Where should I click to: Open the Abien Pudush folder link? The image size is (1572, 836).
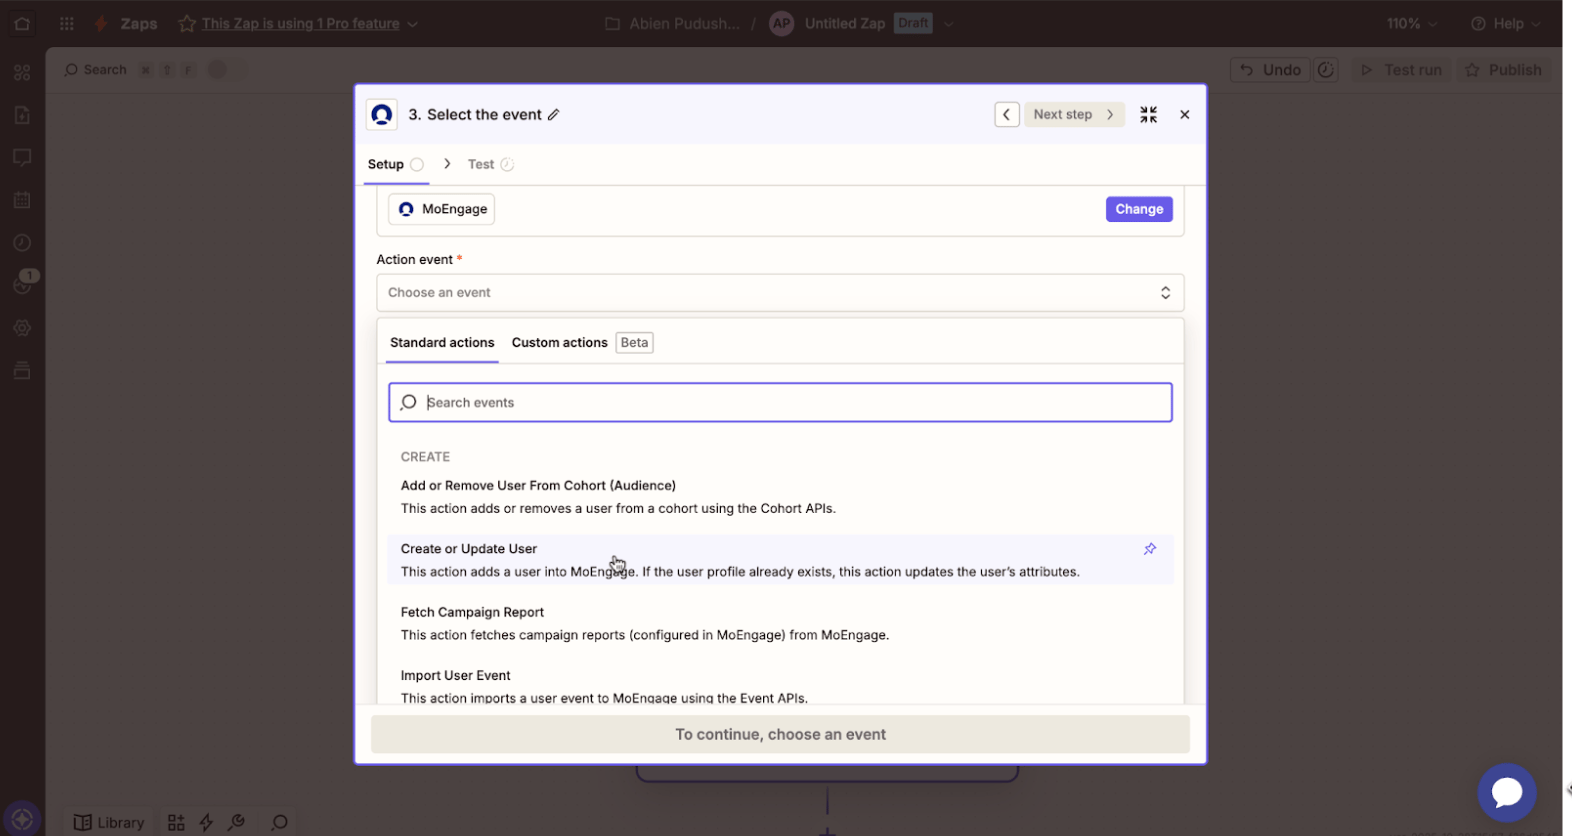click(x=673, y=23)
